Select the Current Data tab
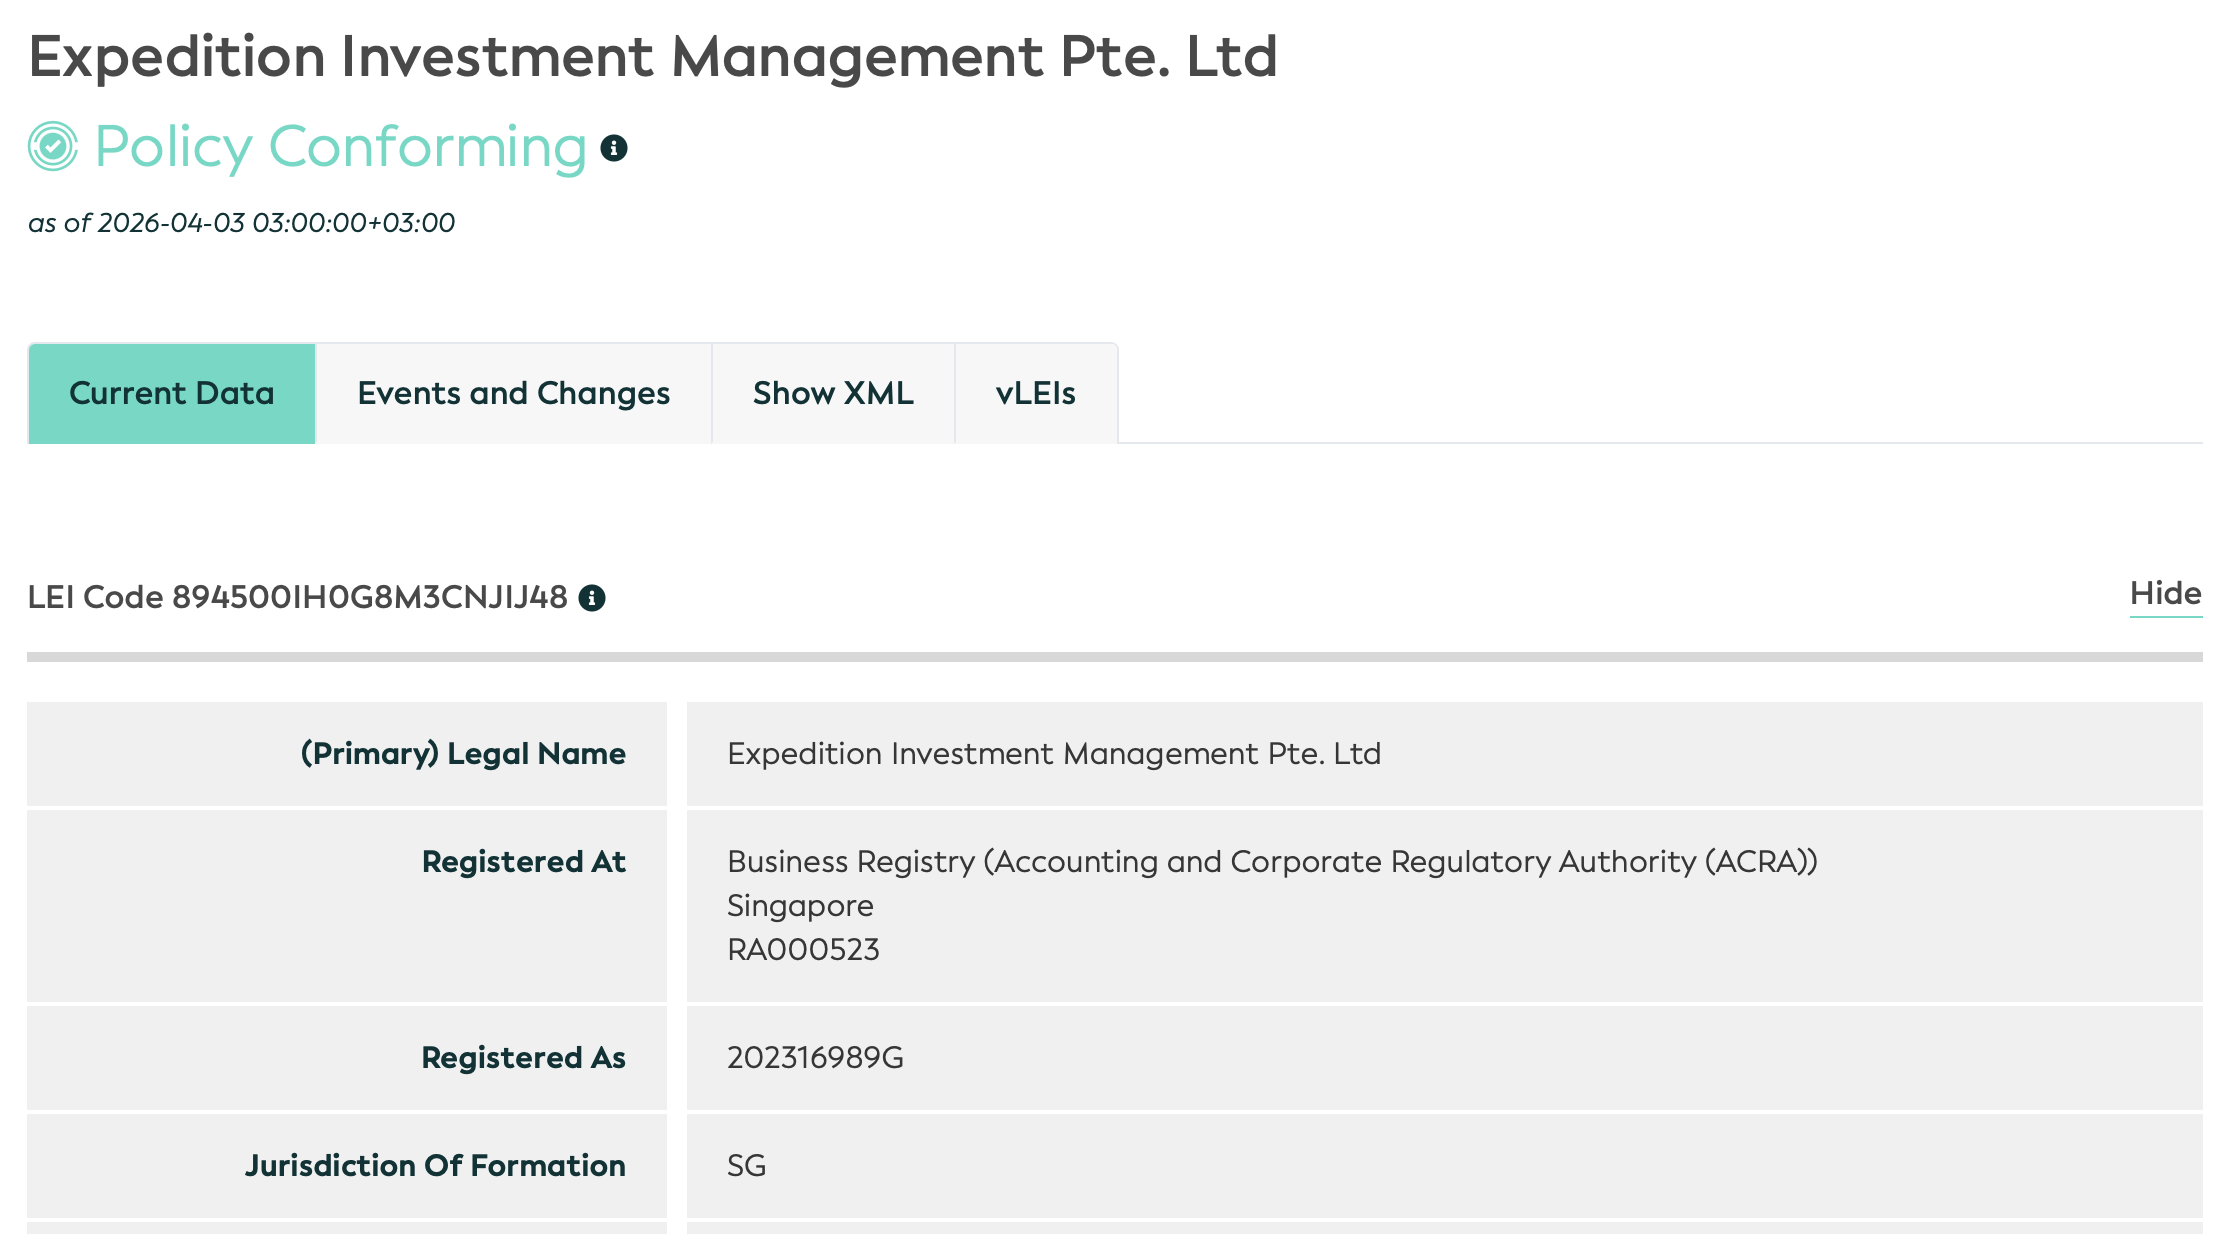The height and width of the screenshot is (1234, 2230). pos(172,393)
